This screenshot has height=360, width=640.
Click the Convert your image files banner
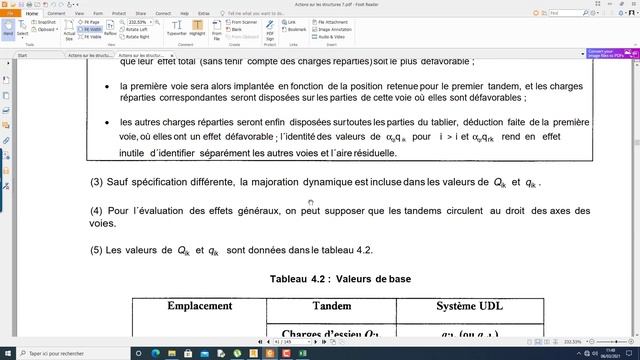pos(613,53)
